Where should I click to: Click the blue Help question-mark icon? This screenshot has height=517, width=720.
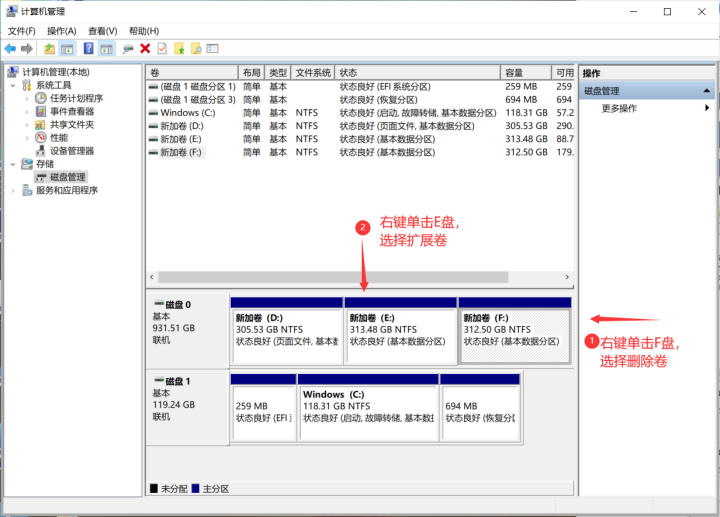tap(89, 48)
